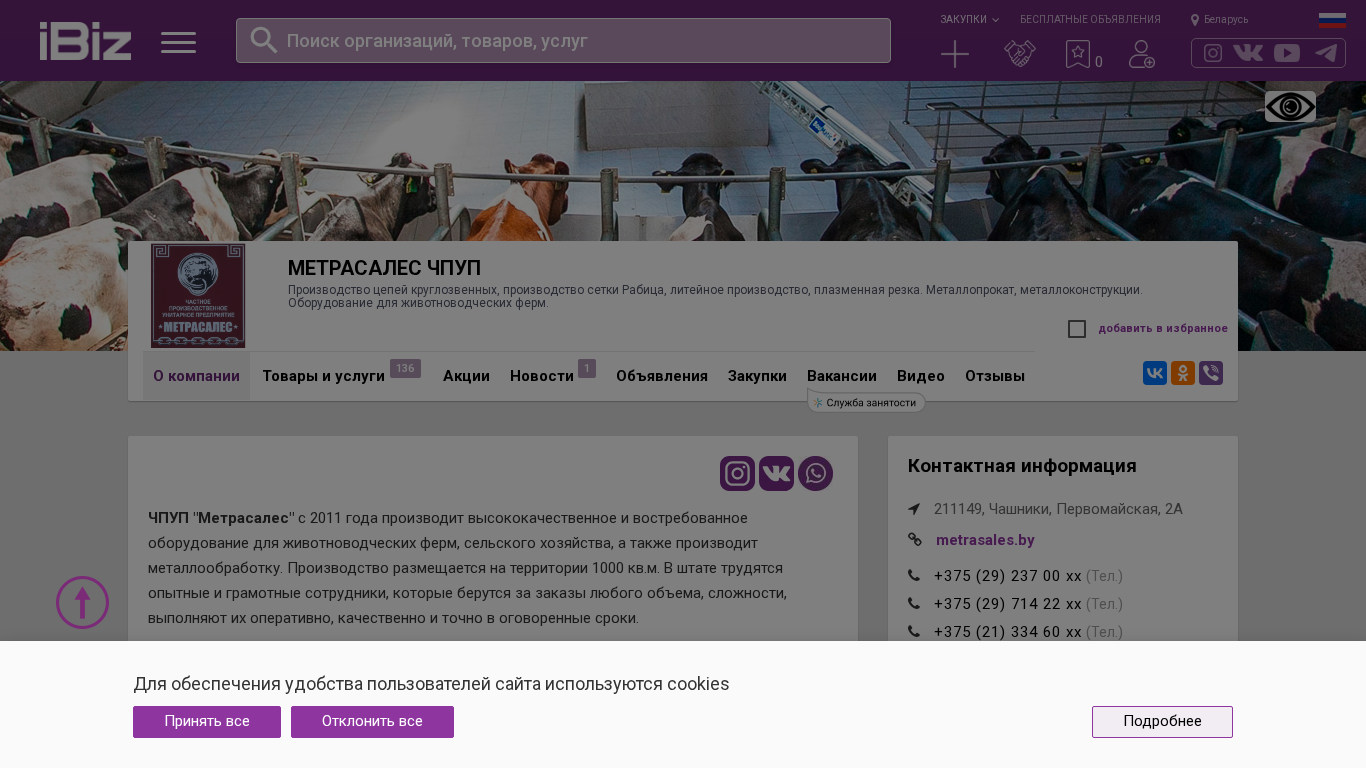Click the search magnifier icon
1366x768 pixels.
click(x=263, y=40)
